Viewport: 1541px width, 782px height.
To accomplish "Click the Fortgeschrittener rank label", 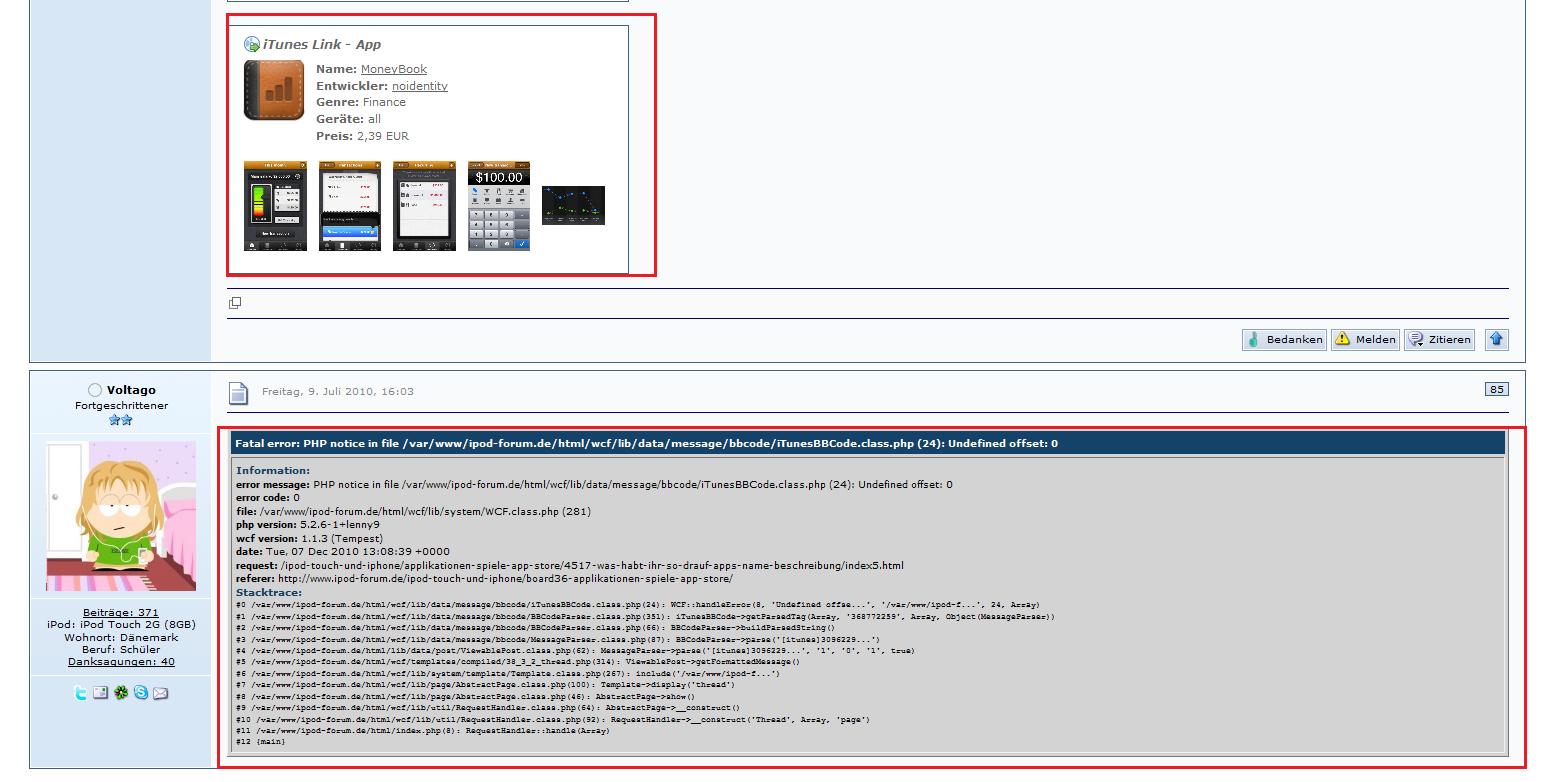I will coord(121,406).
